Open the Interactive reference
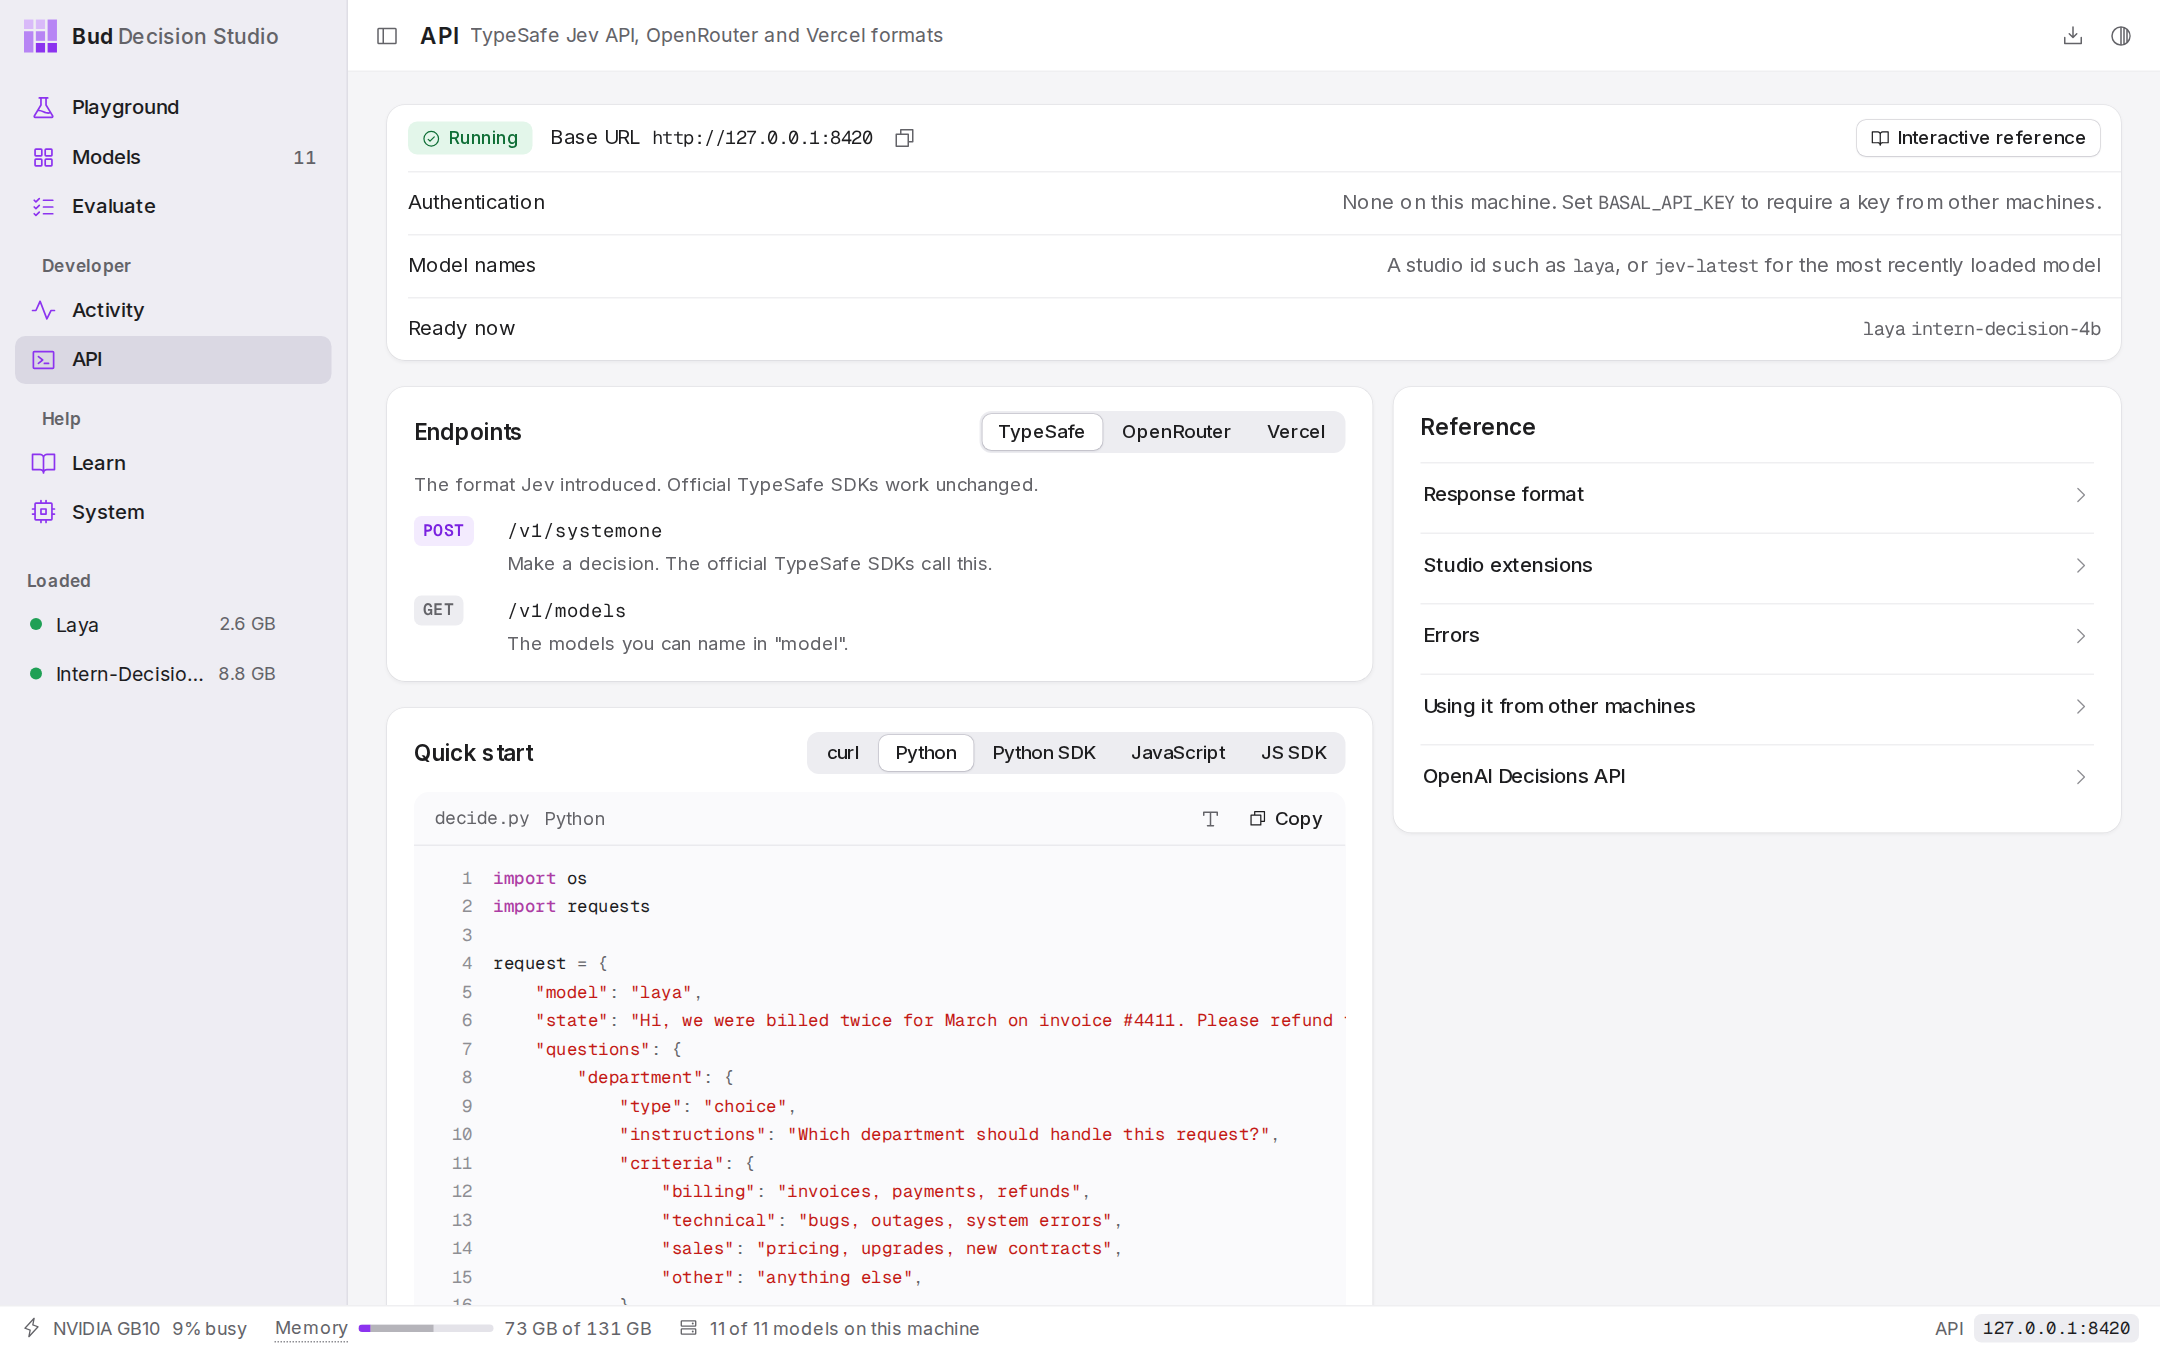2160x1350 pixels. pyautogui.click(x=1978, y=138)
